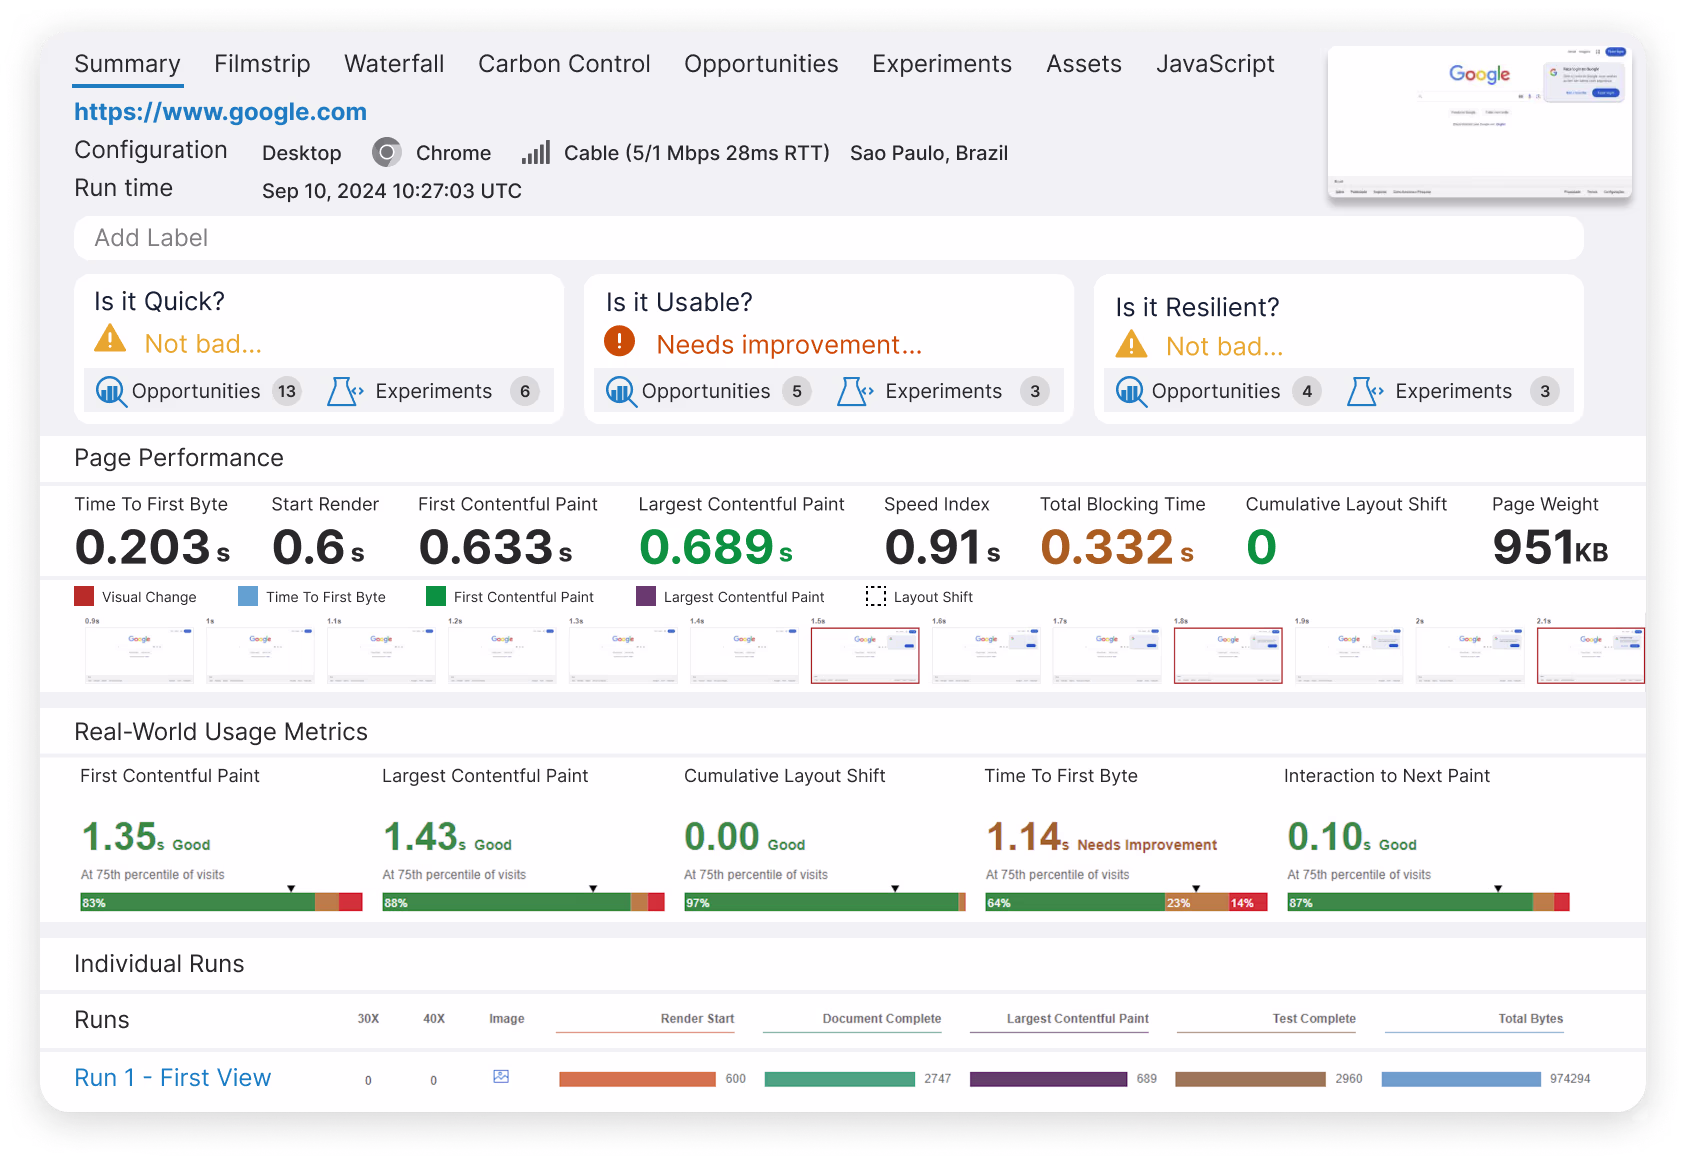This screenshot has height=1160, width=1686.
Task: Switch to the Assets tab
Action: [1084, 64]
